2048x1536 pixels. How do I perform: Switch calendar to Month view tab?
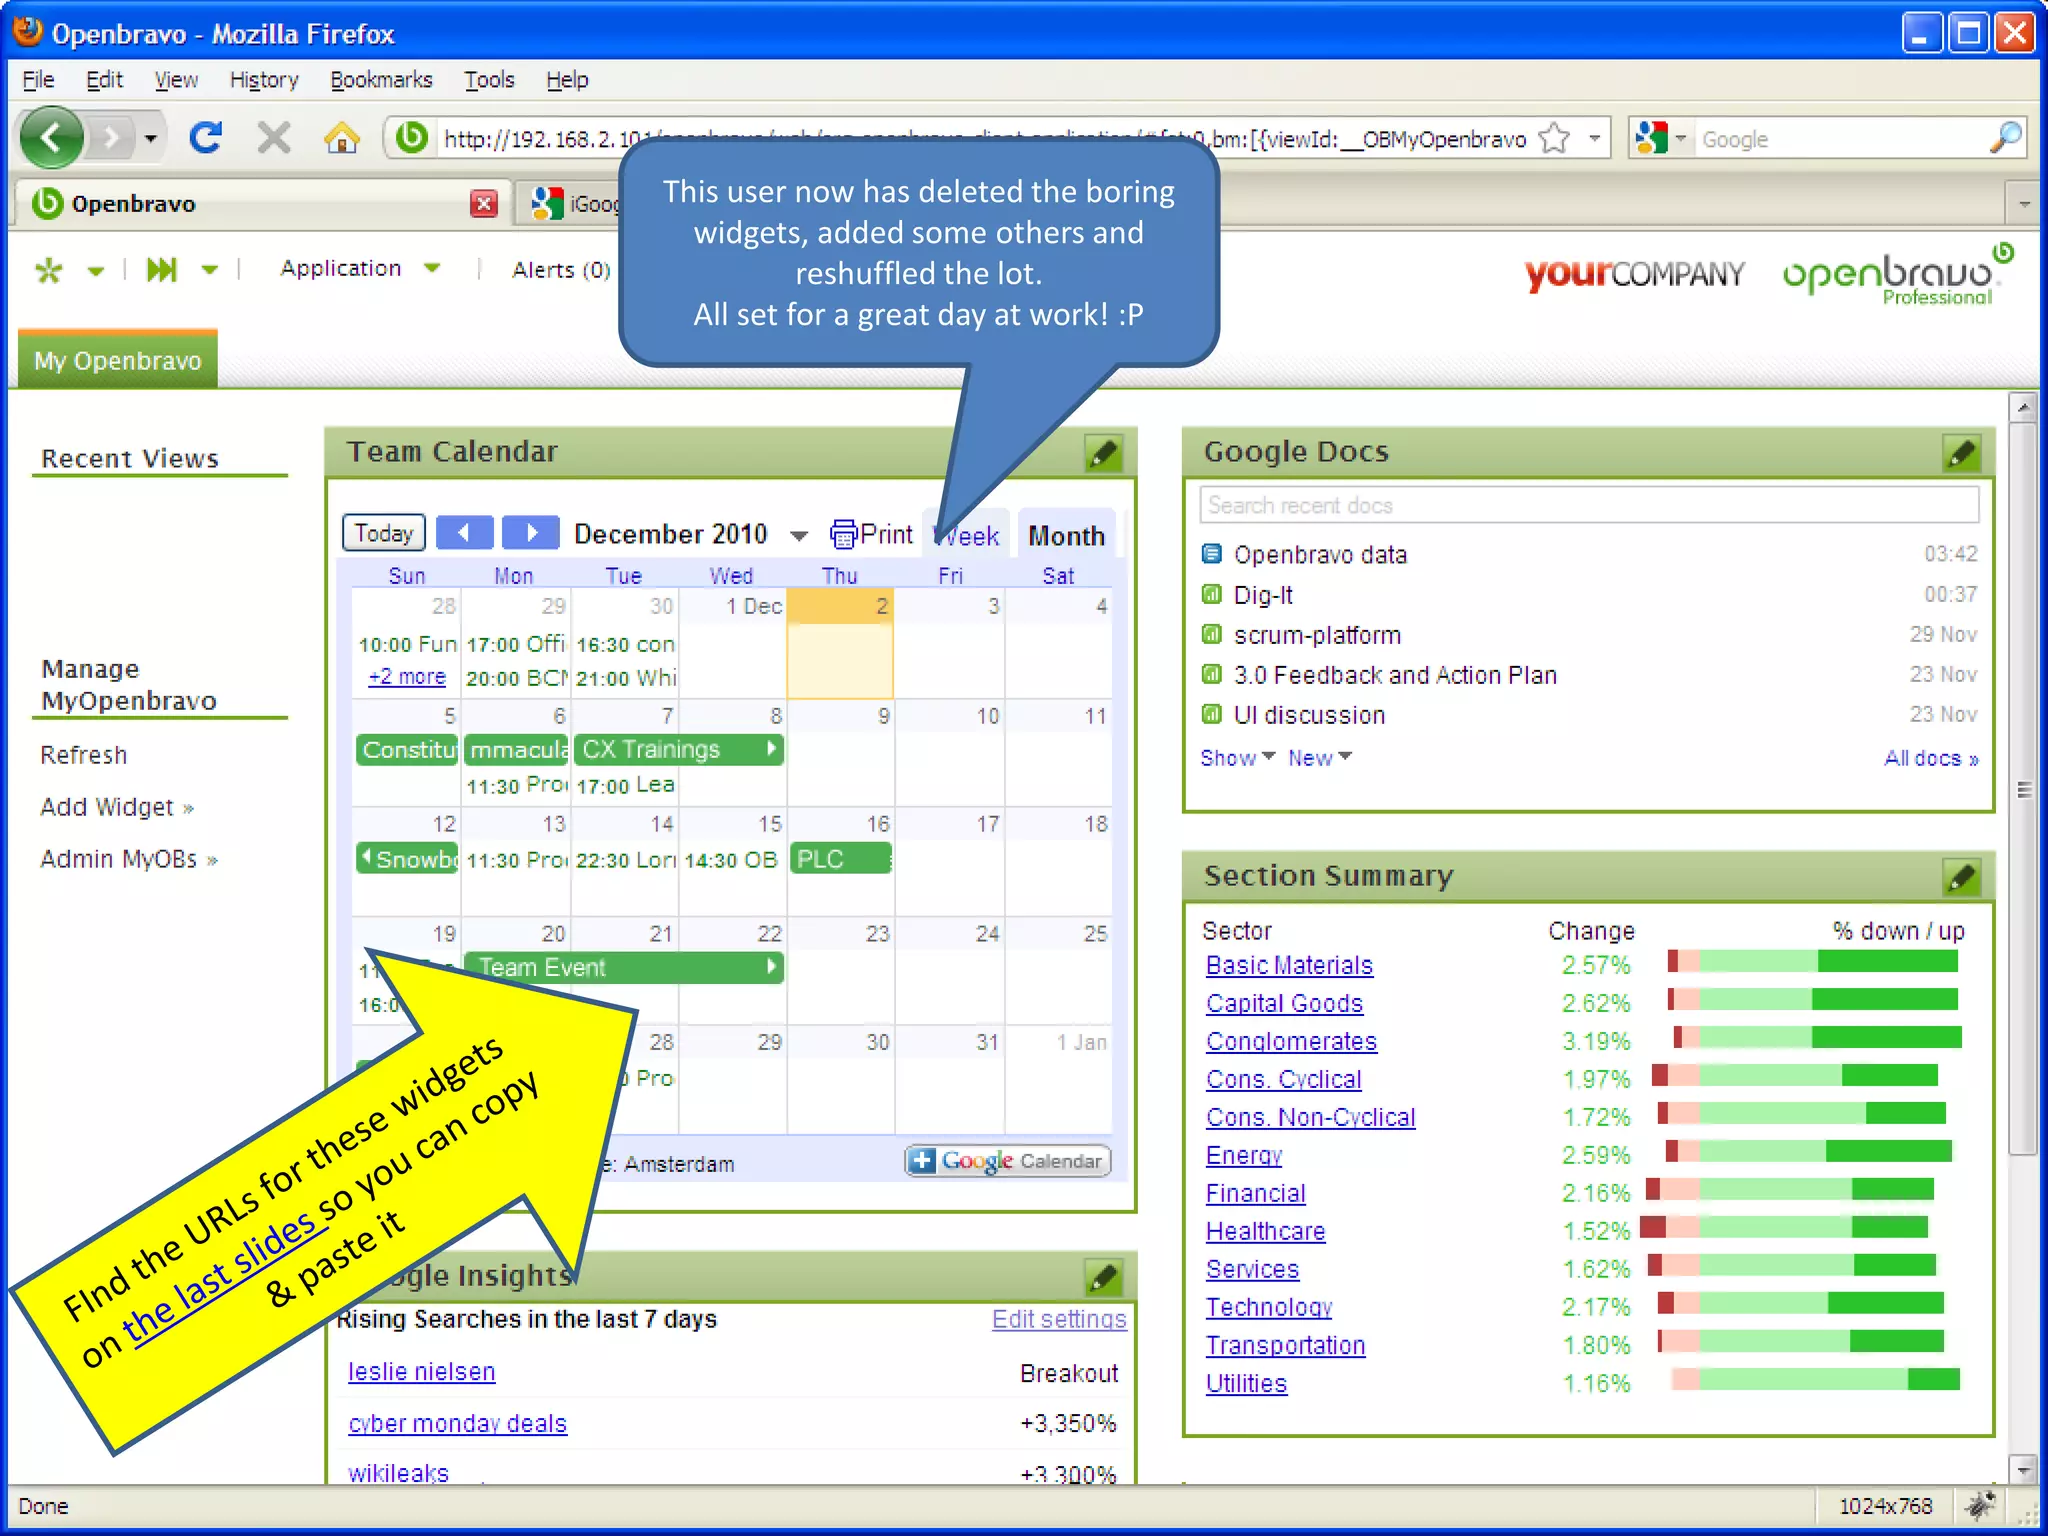1066,536
